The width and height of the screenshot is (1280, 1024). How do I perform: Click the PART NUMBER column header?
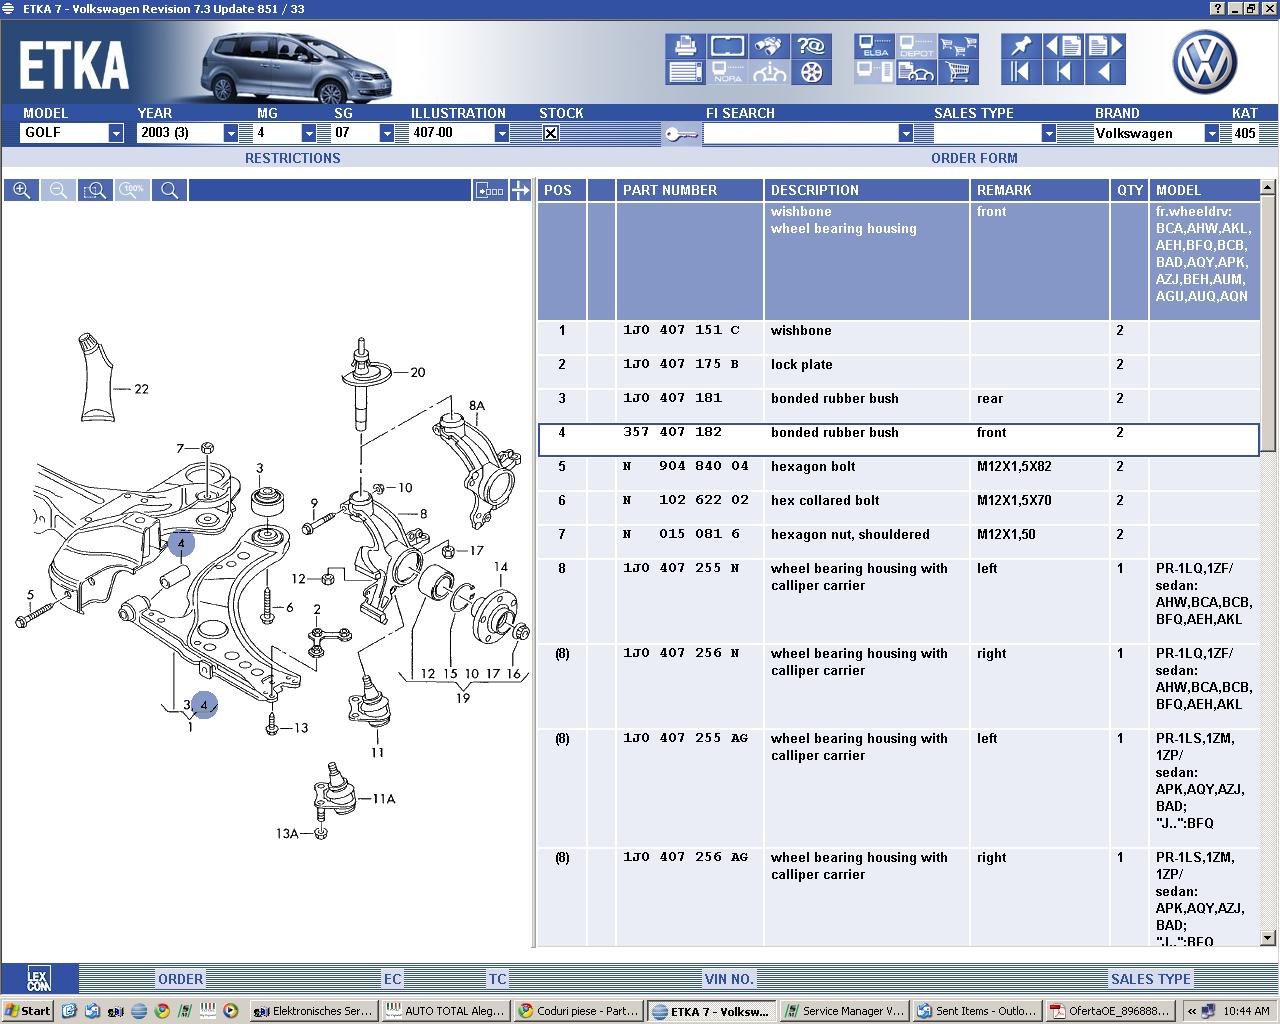690,190
